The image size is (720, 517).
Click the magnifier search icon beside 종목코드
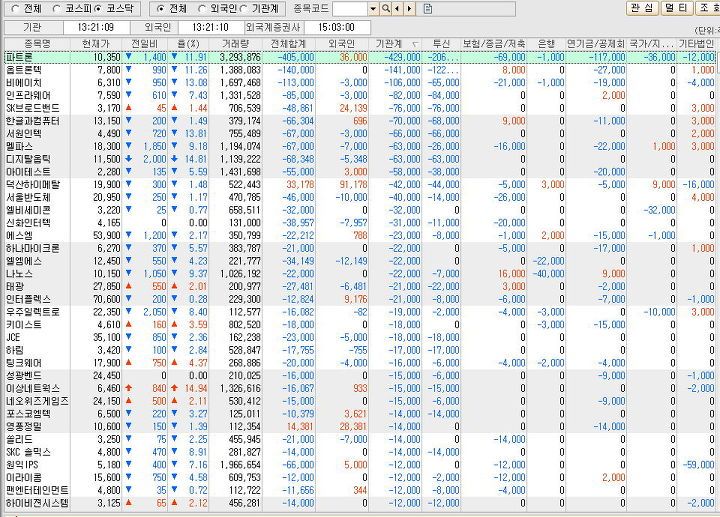pos(386,8)
